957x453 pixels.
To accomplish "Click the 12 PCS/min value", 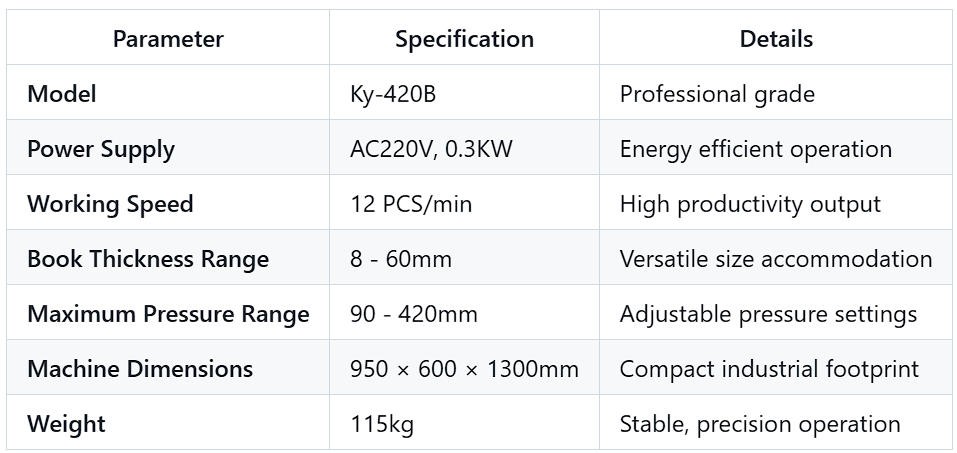I will click(411, 204).
